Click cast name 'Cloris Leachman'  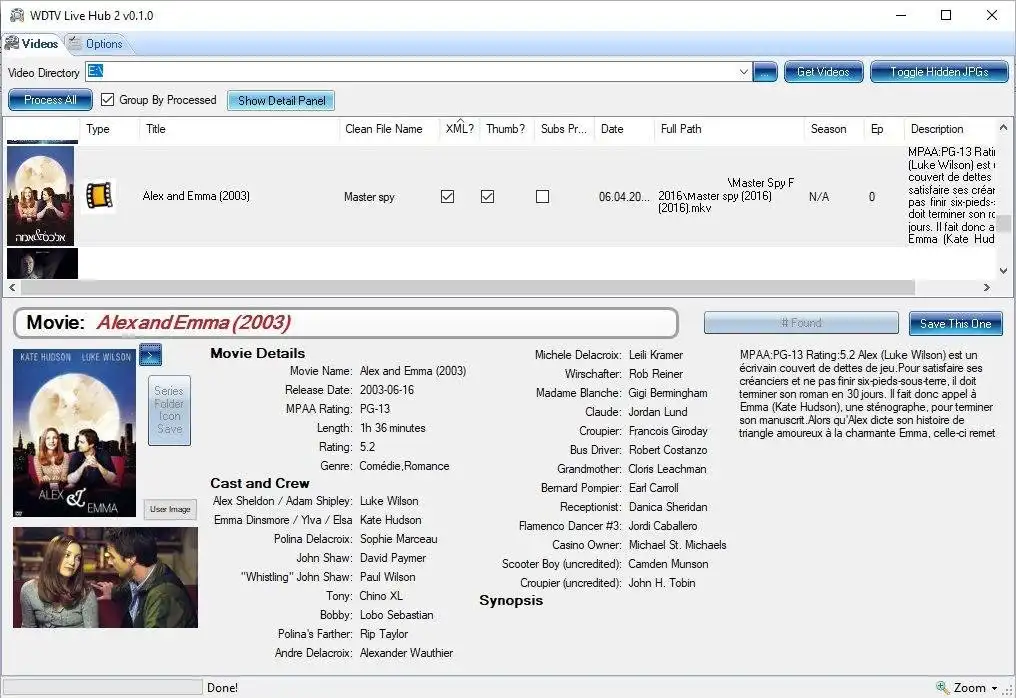click(667, 469)
